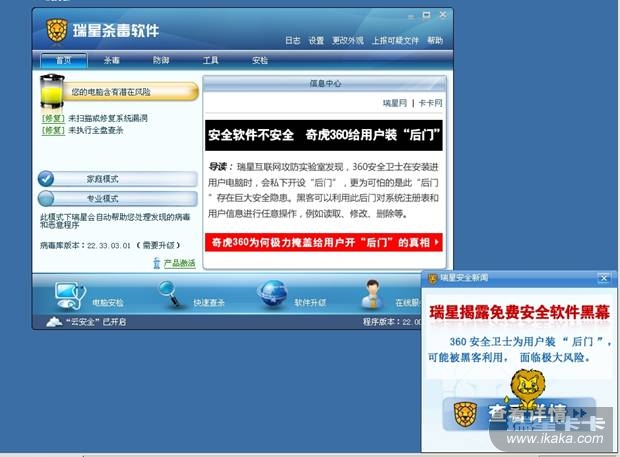Maximize the Rising antivirus window
The image size is (620, 457).
(x=426, y=15)
